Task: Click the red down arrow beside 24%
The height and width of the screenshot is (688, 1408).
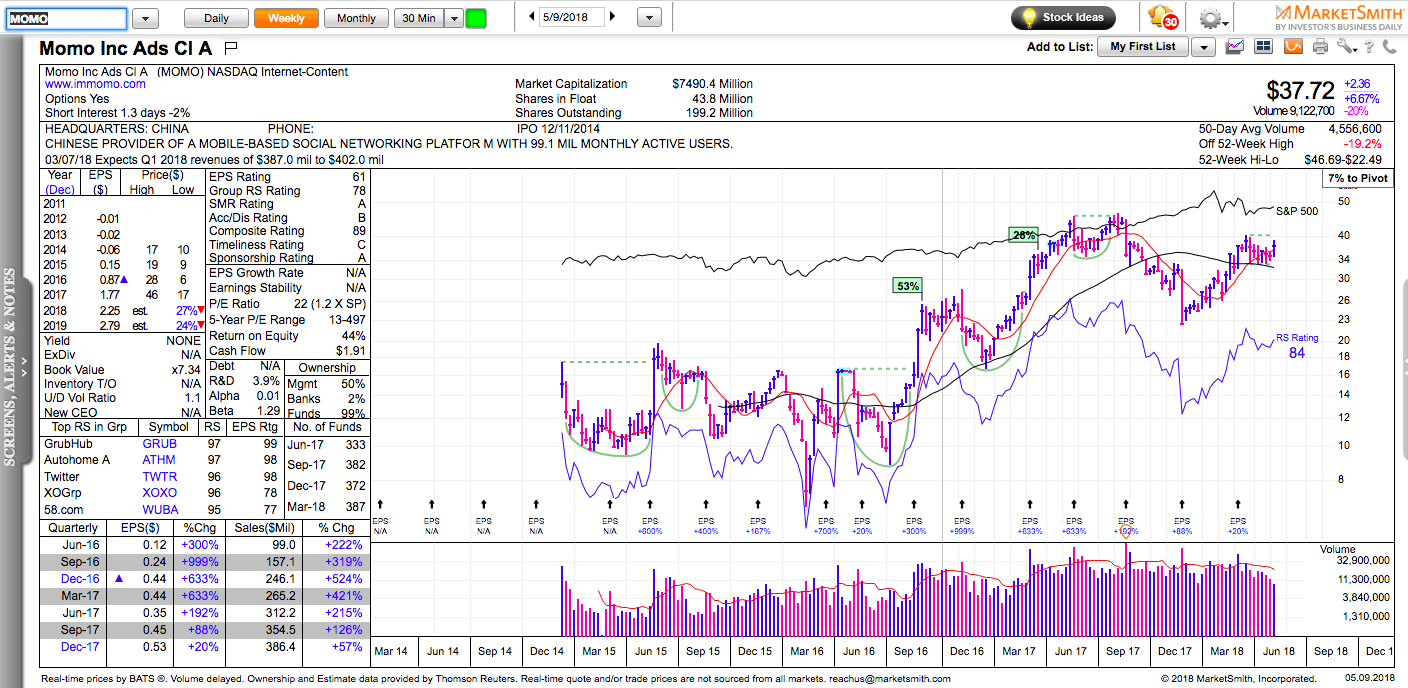Action: [x=201, y=325]
